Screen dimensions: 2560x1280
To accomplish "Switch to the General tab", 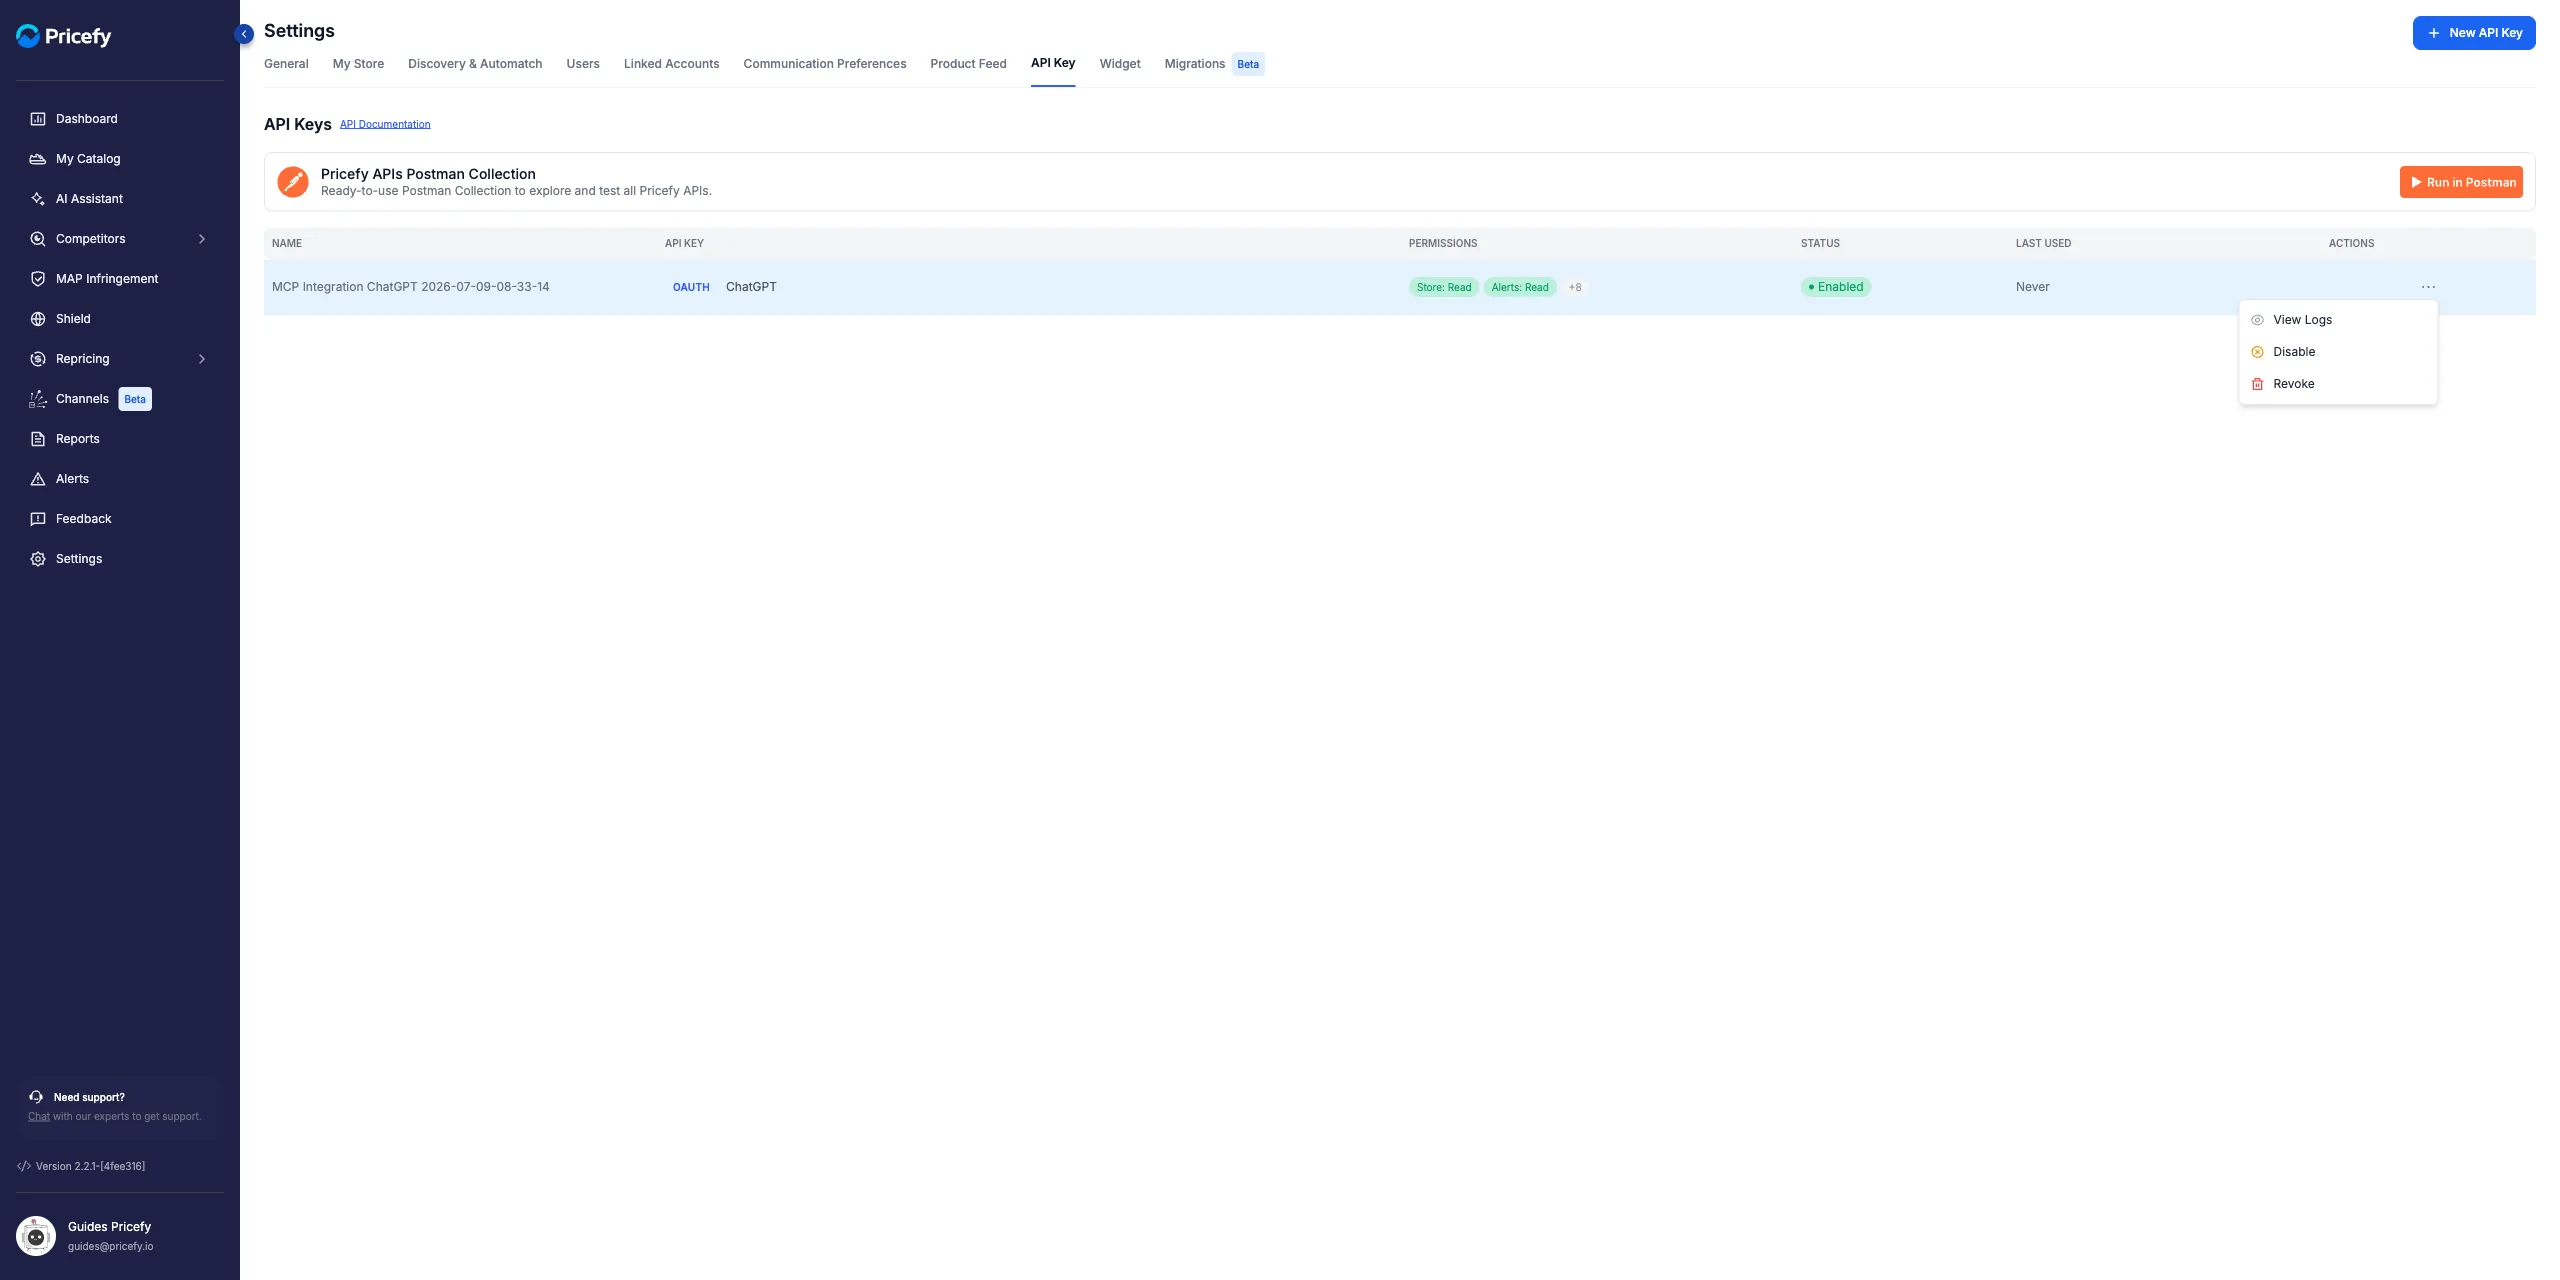I will point(286,64).
